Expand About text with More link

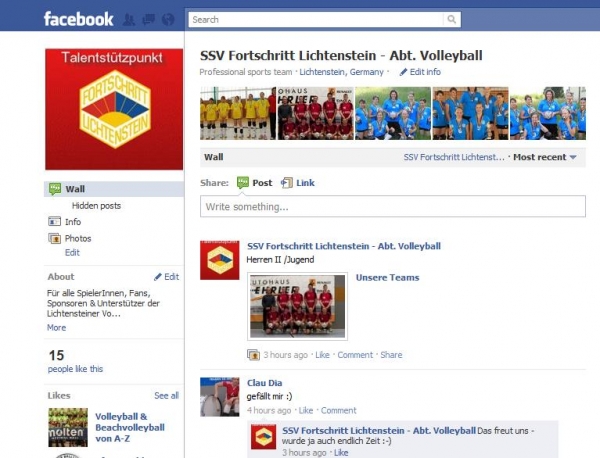tap(56, 328)
